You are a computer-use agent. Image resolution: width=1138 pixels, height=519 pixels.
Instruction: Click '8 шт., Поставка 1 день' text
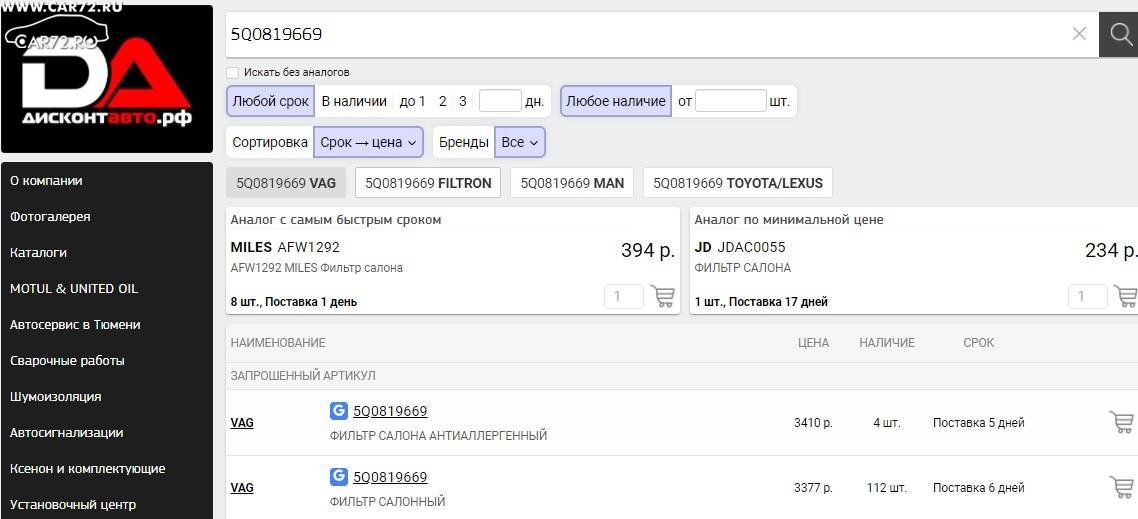click(294, 301)
